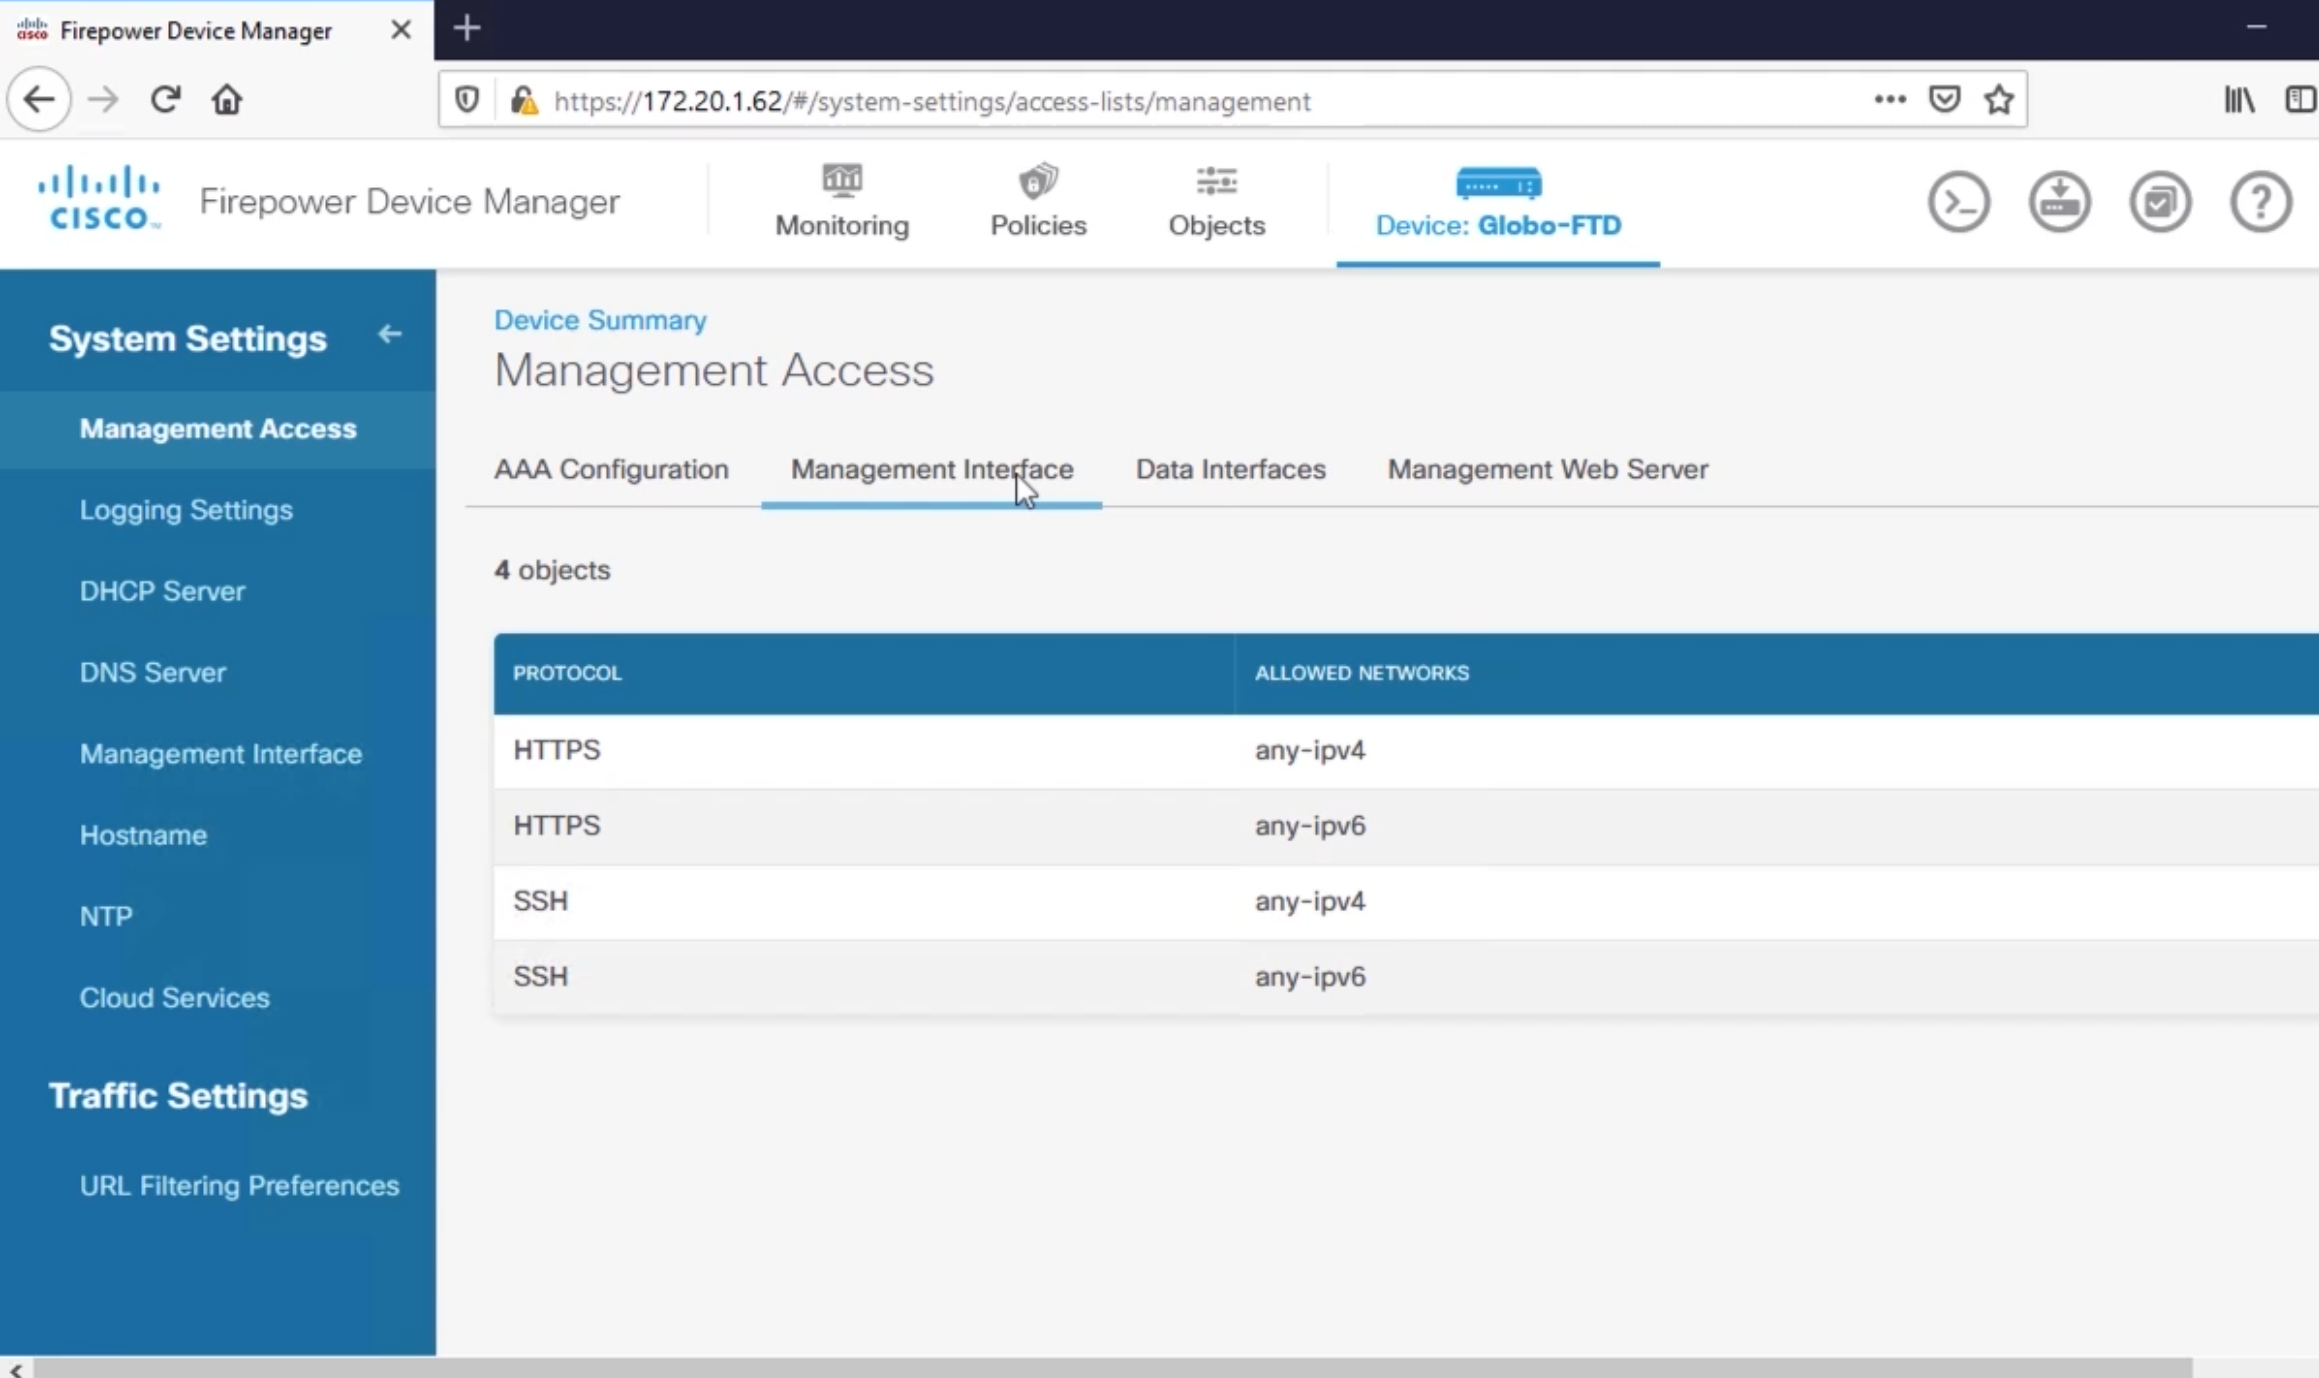Screen dimensions: 2319x1378
Task: Open page actions three-dot menu
Action: 1889,99
